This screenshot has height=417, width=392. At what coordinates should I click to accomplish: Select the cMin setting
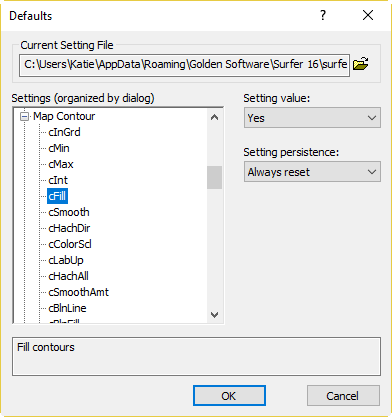(59, 148)
